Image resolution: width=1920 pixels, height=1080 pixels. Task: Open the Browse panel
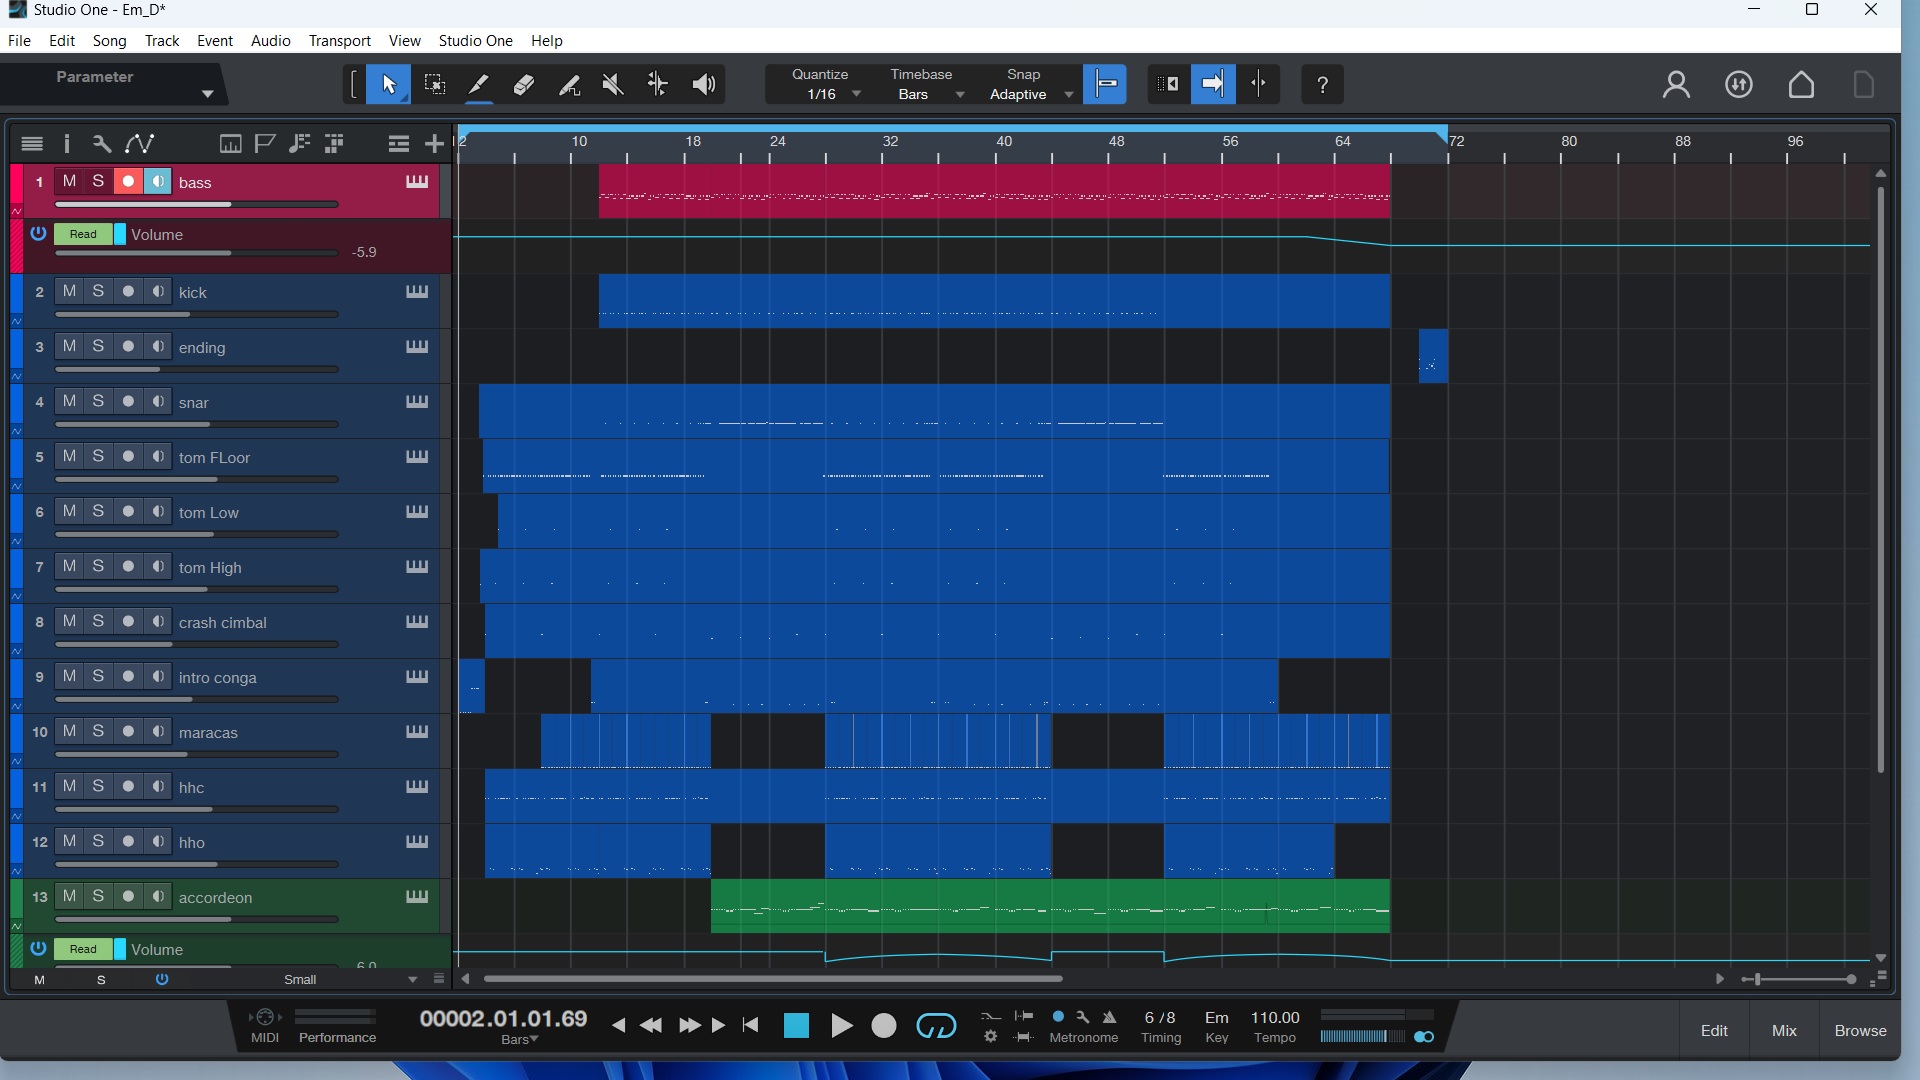tap(1860, 1031)
